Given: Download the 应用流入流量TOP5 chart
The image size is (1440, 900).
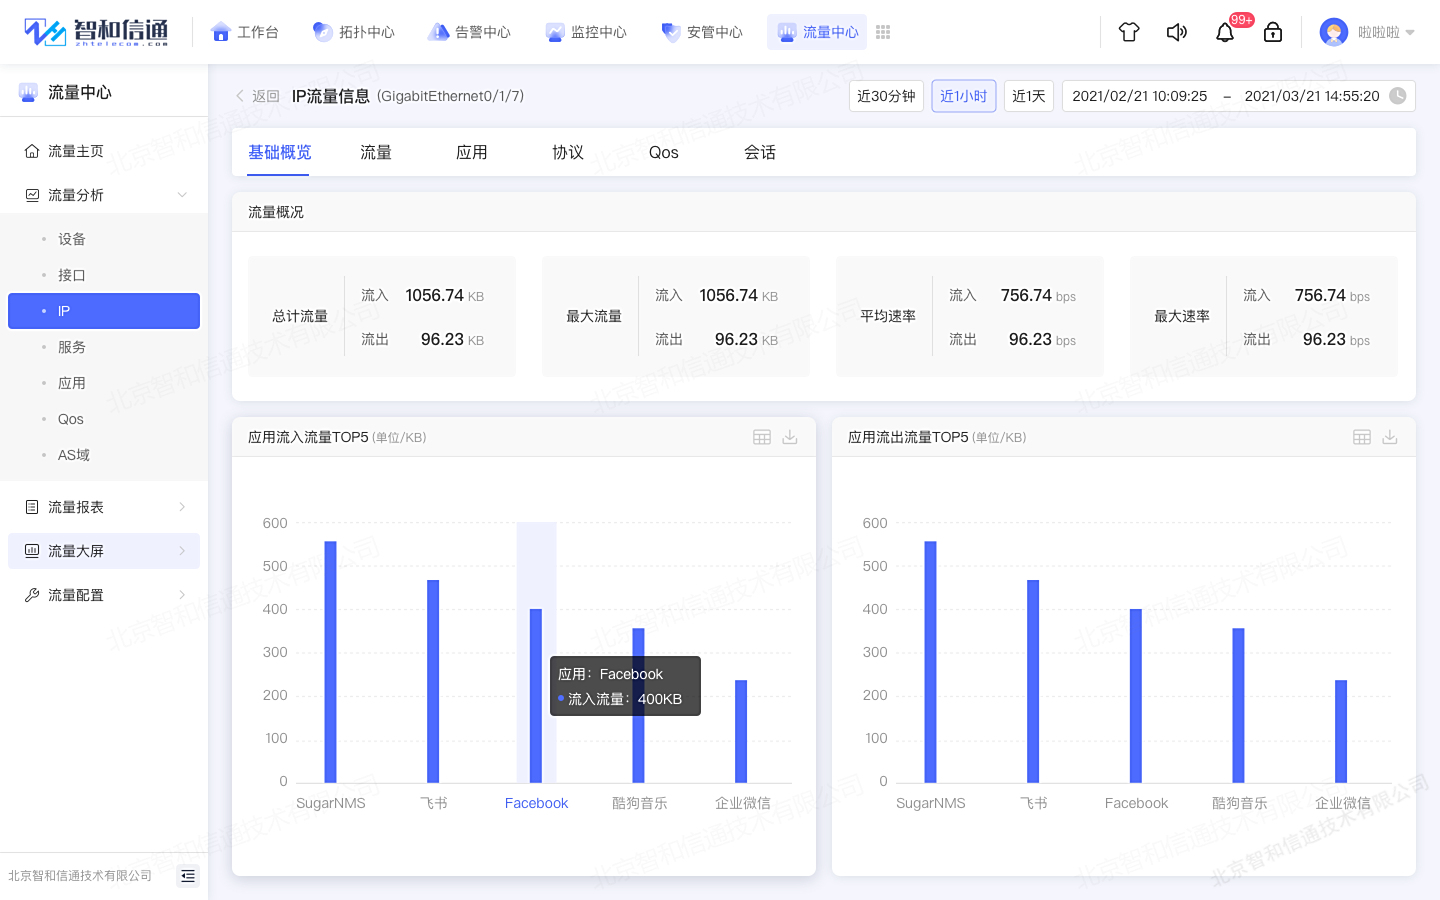Looking at the screenshot, I should (790, 437).
